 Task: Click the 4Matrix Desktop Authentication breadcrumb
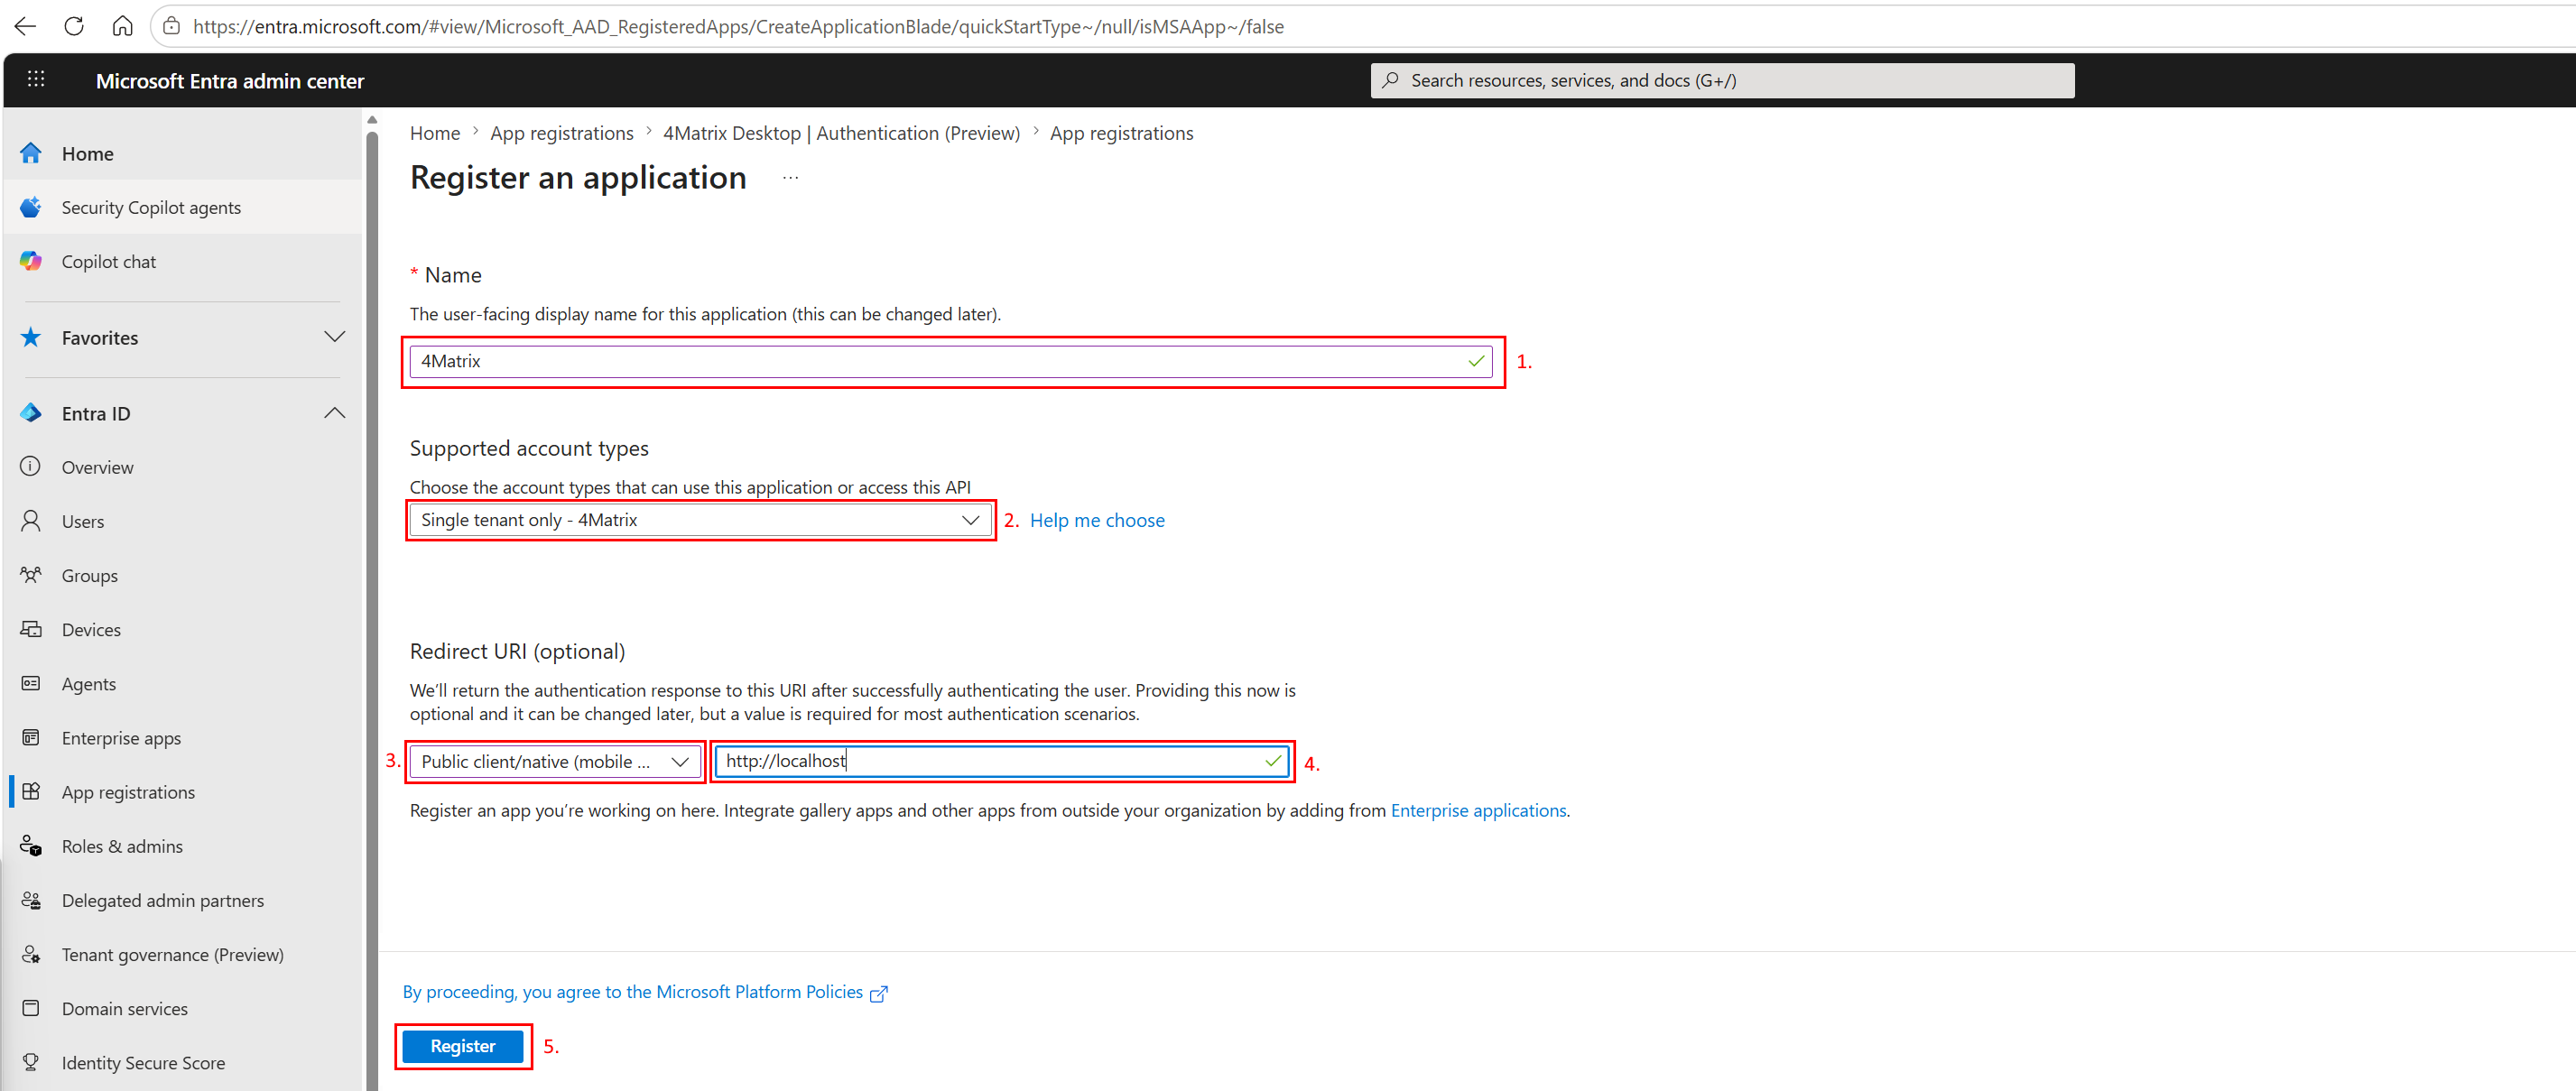click(x=841, y=133)
